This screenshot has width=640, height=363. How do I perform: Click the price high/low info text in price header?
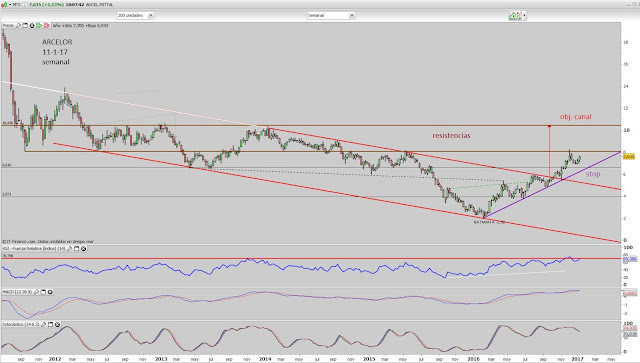pyautogui.click(x=80, y=26)
